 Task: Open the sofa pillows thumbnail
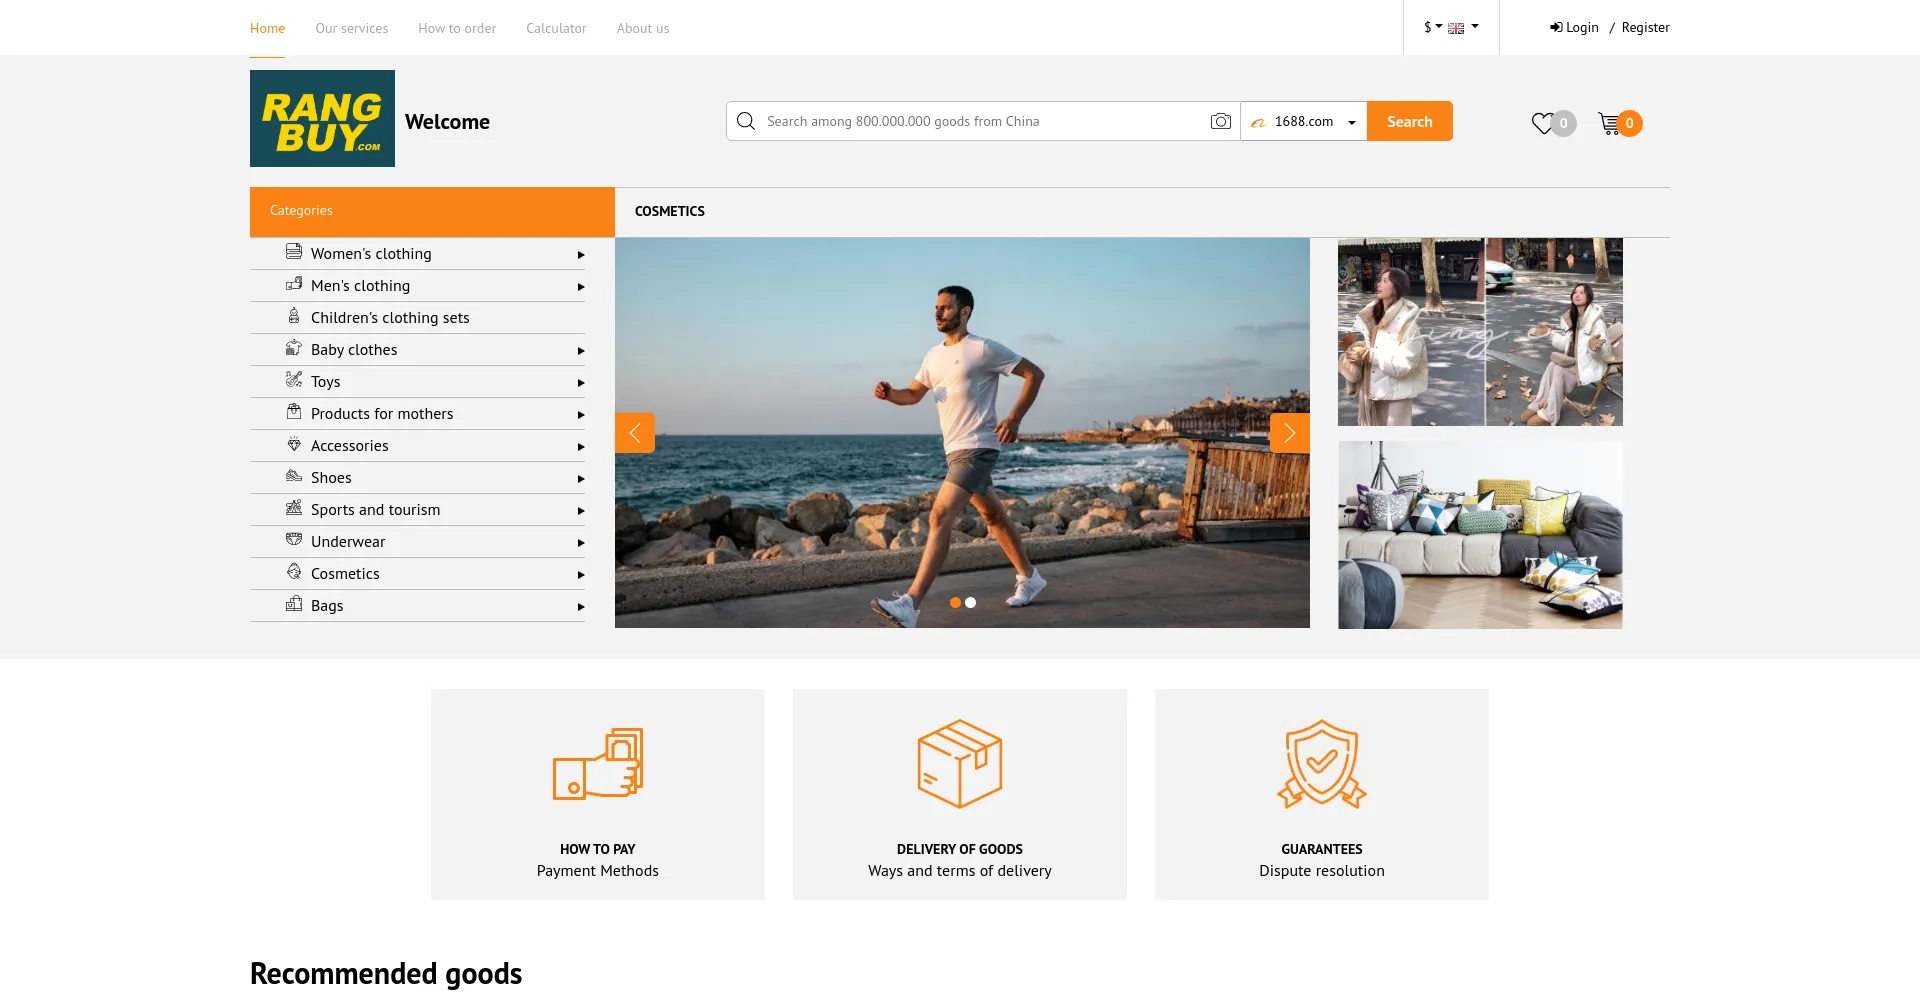click(x=1480, y=535)
